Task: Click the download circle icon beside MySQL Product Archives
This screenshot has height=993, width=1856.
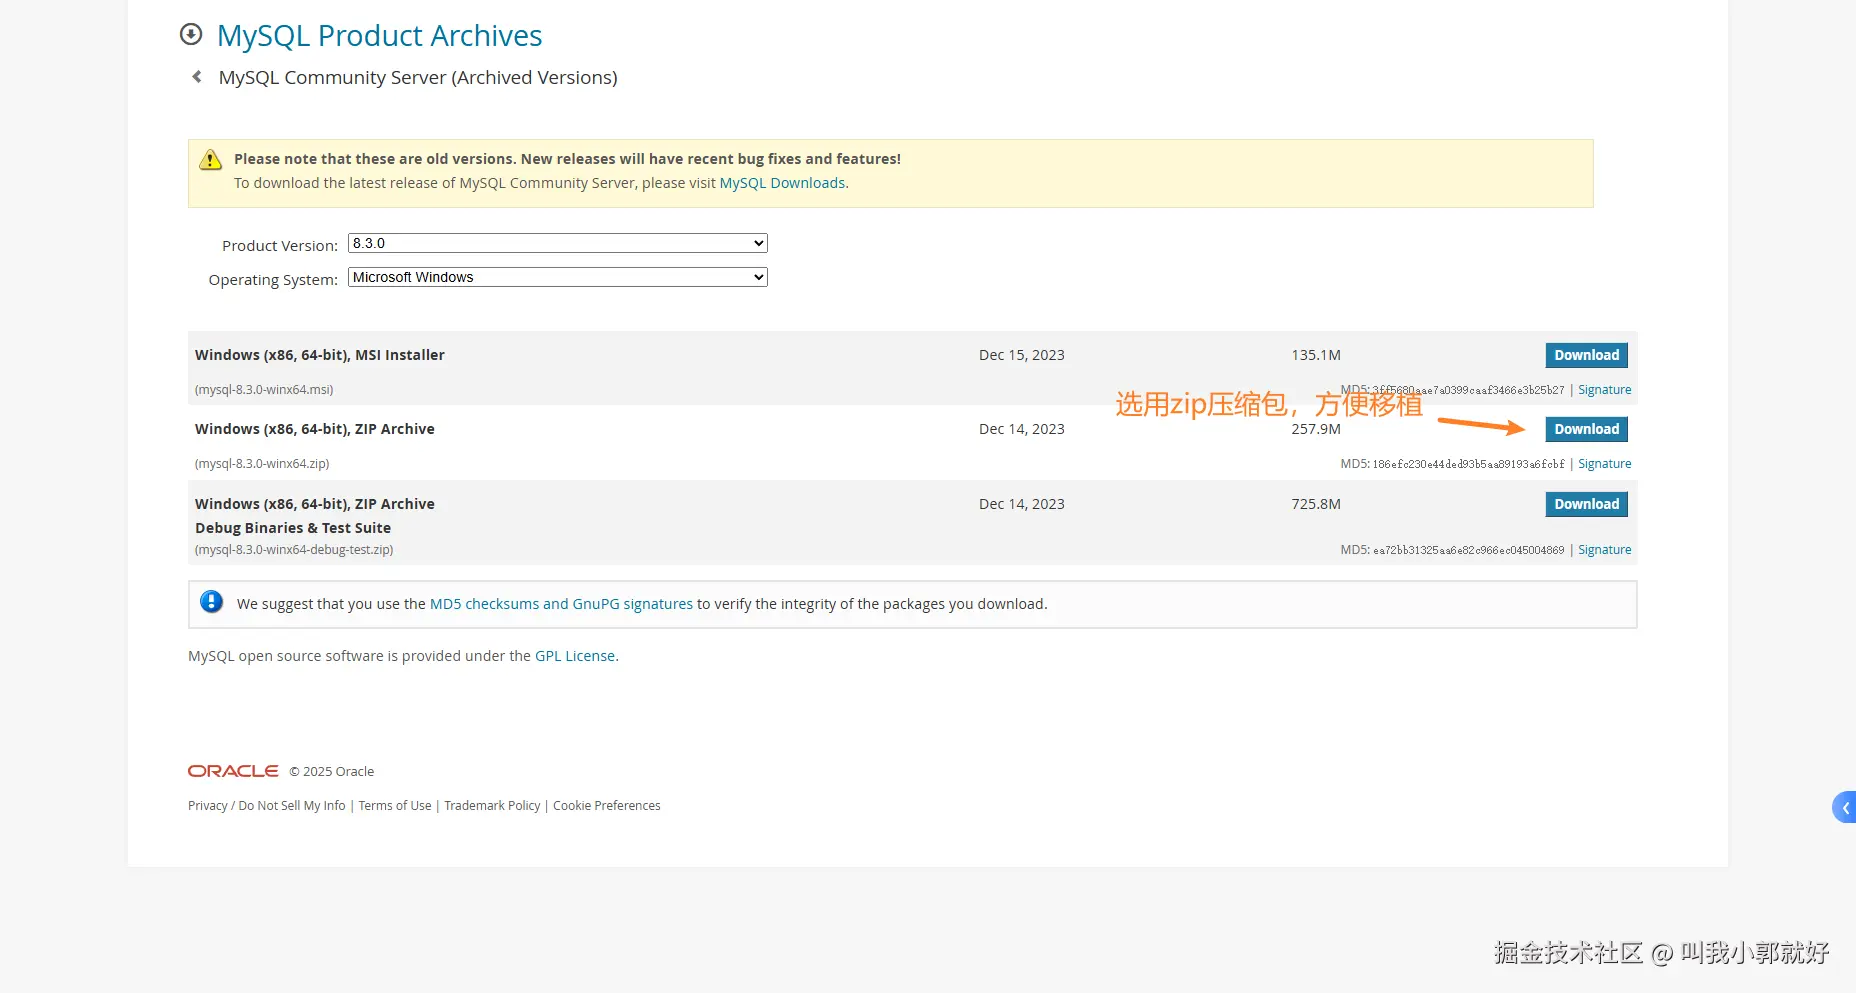Action: tap(191, 35)
